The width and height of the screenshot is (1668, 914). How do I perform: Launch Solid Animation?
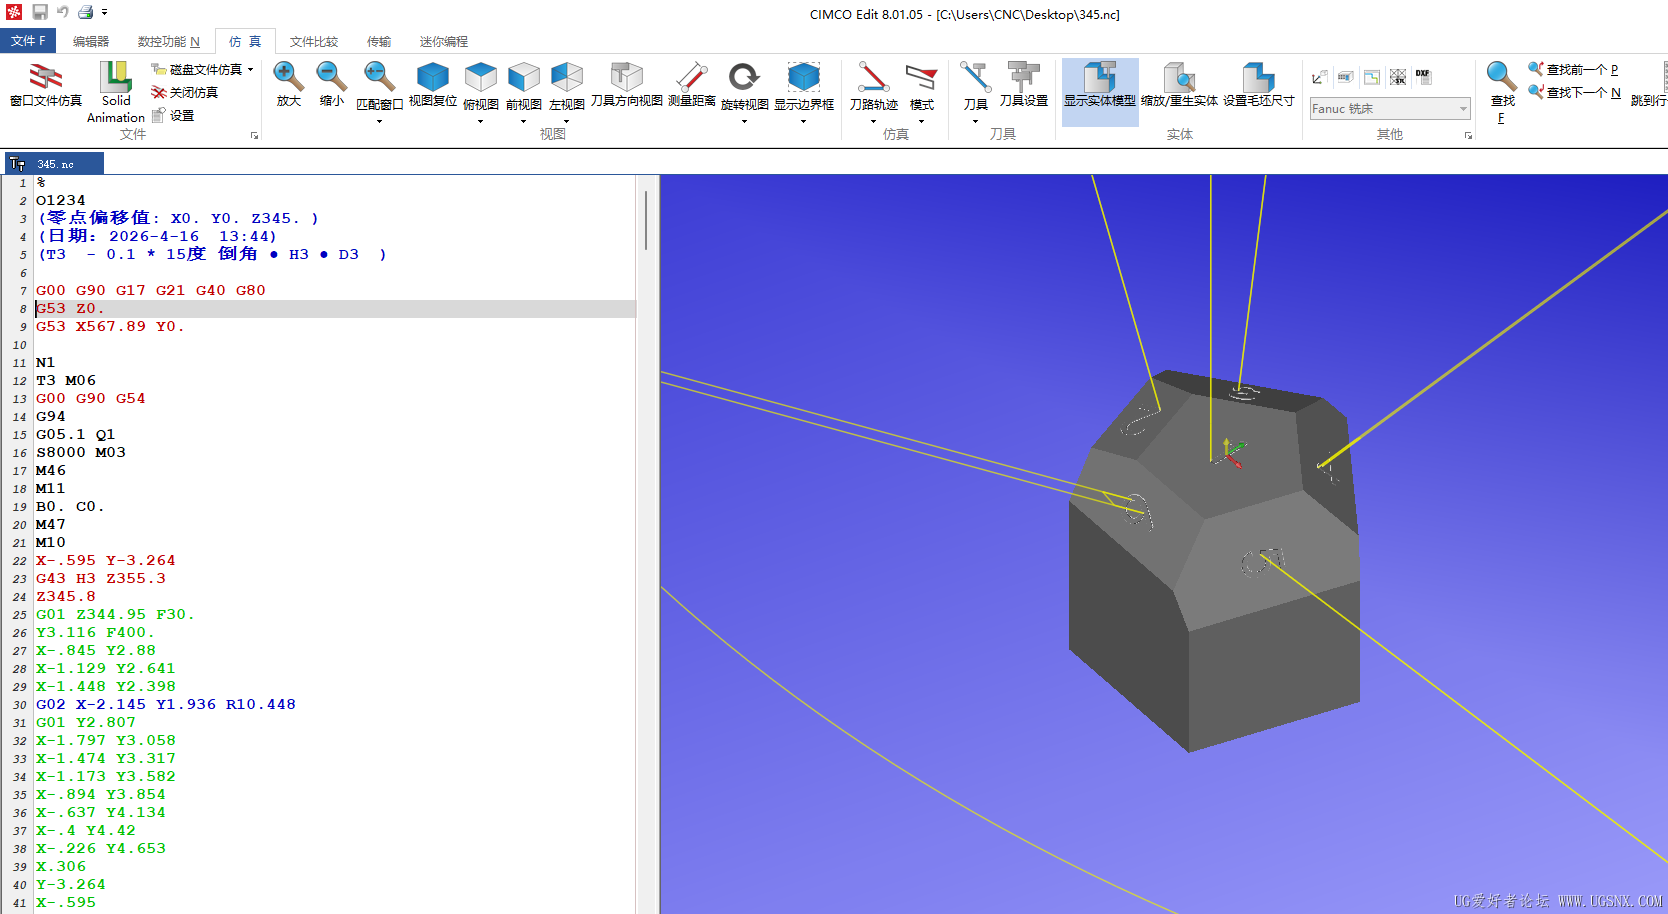coord(116,92)
